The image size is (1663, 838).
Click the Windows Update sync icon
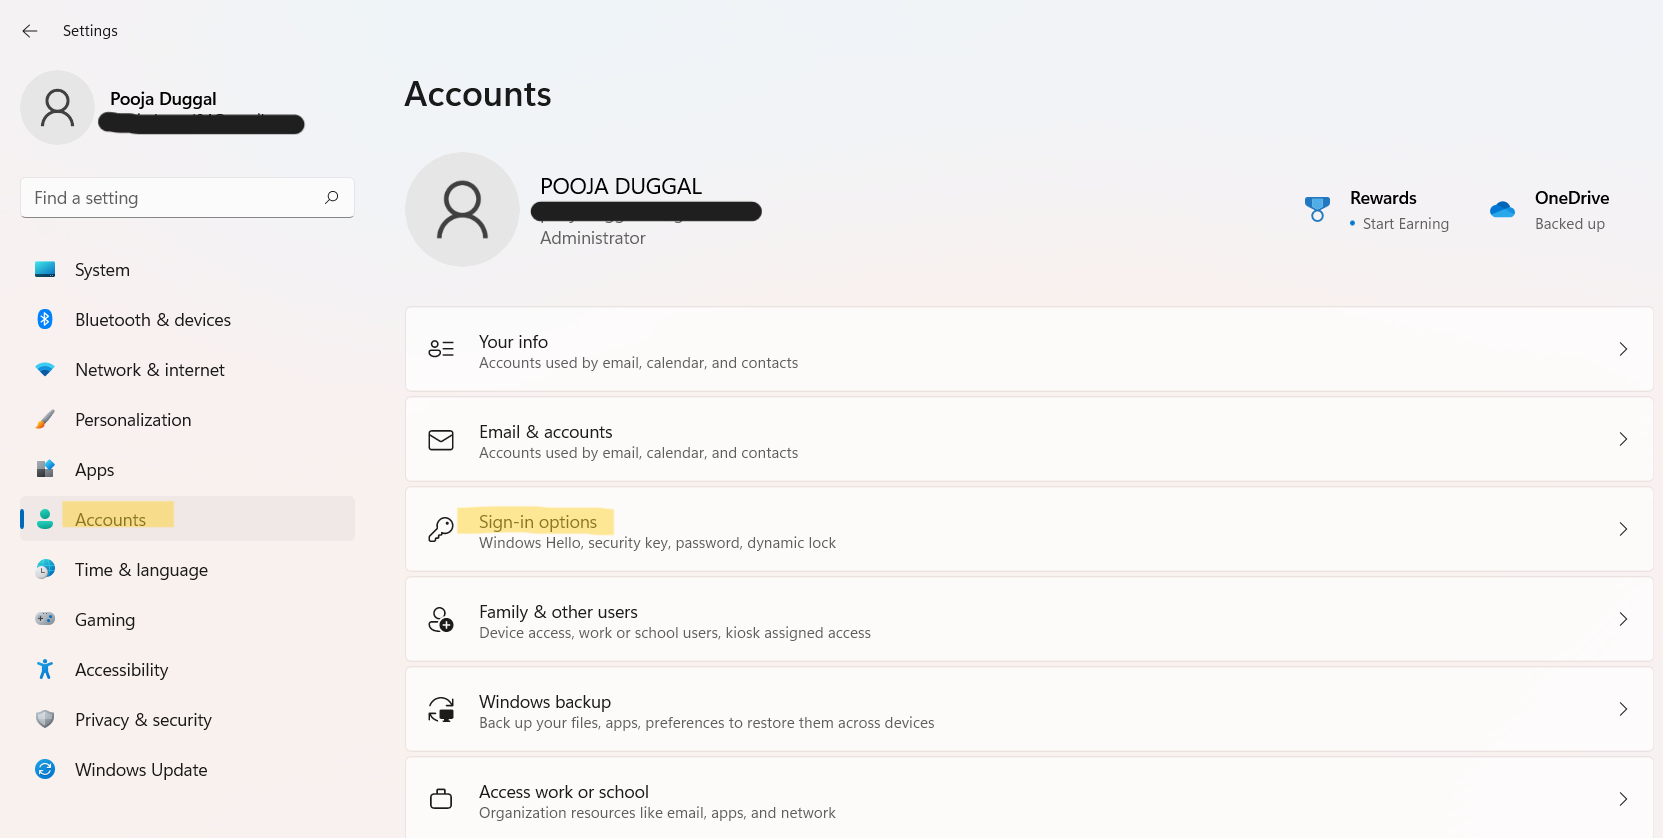[45, 769]
